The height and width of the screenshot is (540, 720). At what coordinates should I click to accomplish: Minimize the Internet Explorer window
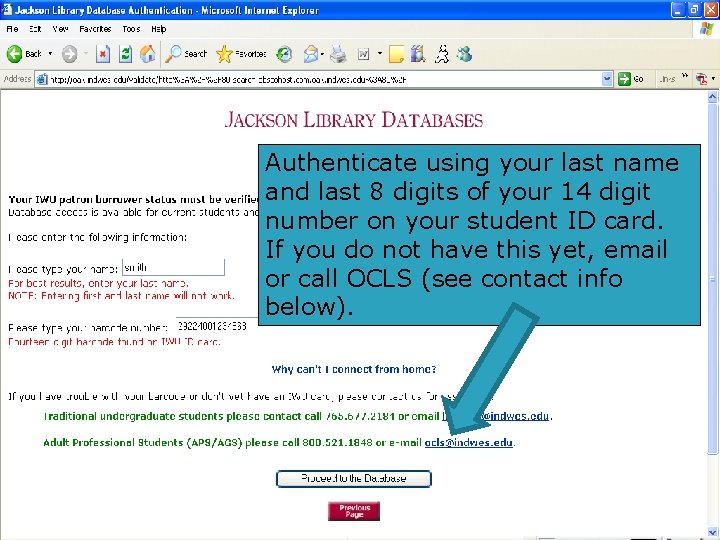(x=678, y=10)
